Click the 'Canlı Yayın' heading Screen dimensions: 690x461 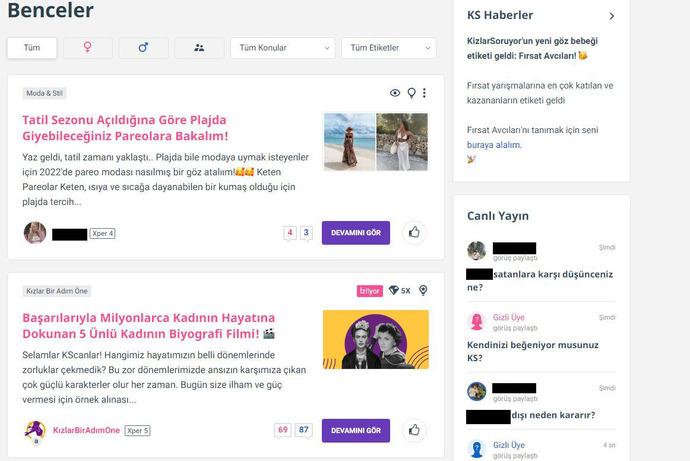(498, 216)
